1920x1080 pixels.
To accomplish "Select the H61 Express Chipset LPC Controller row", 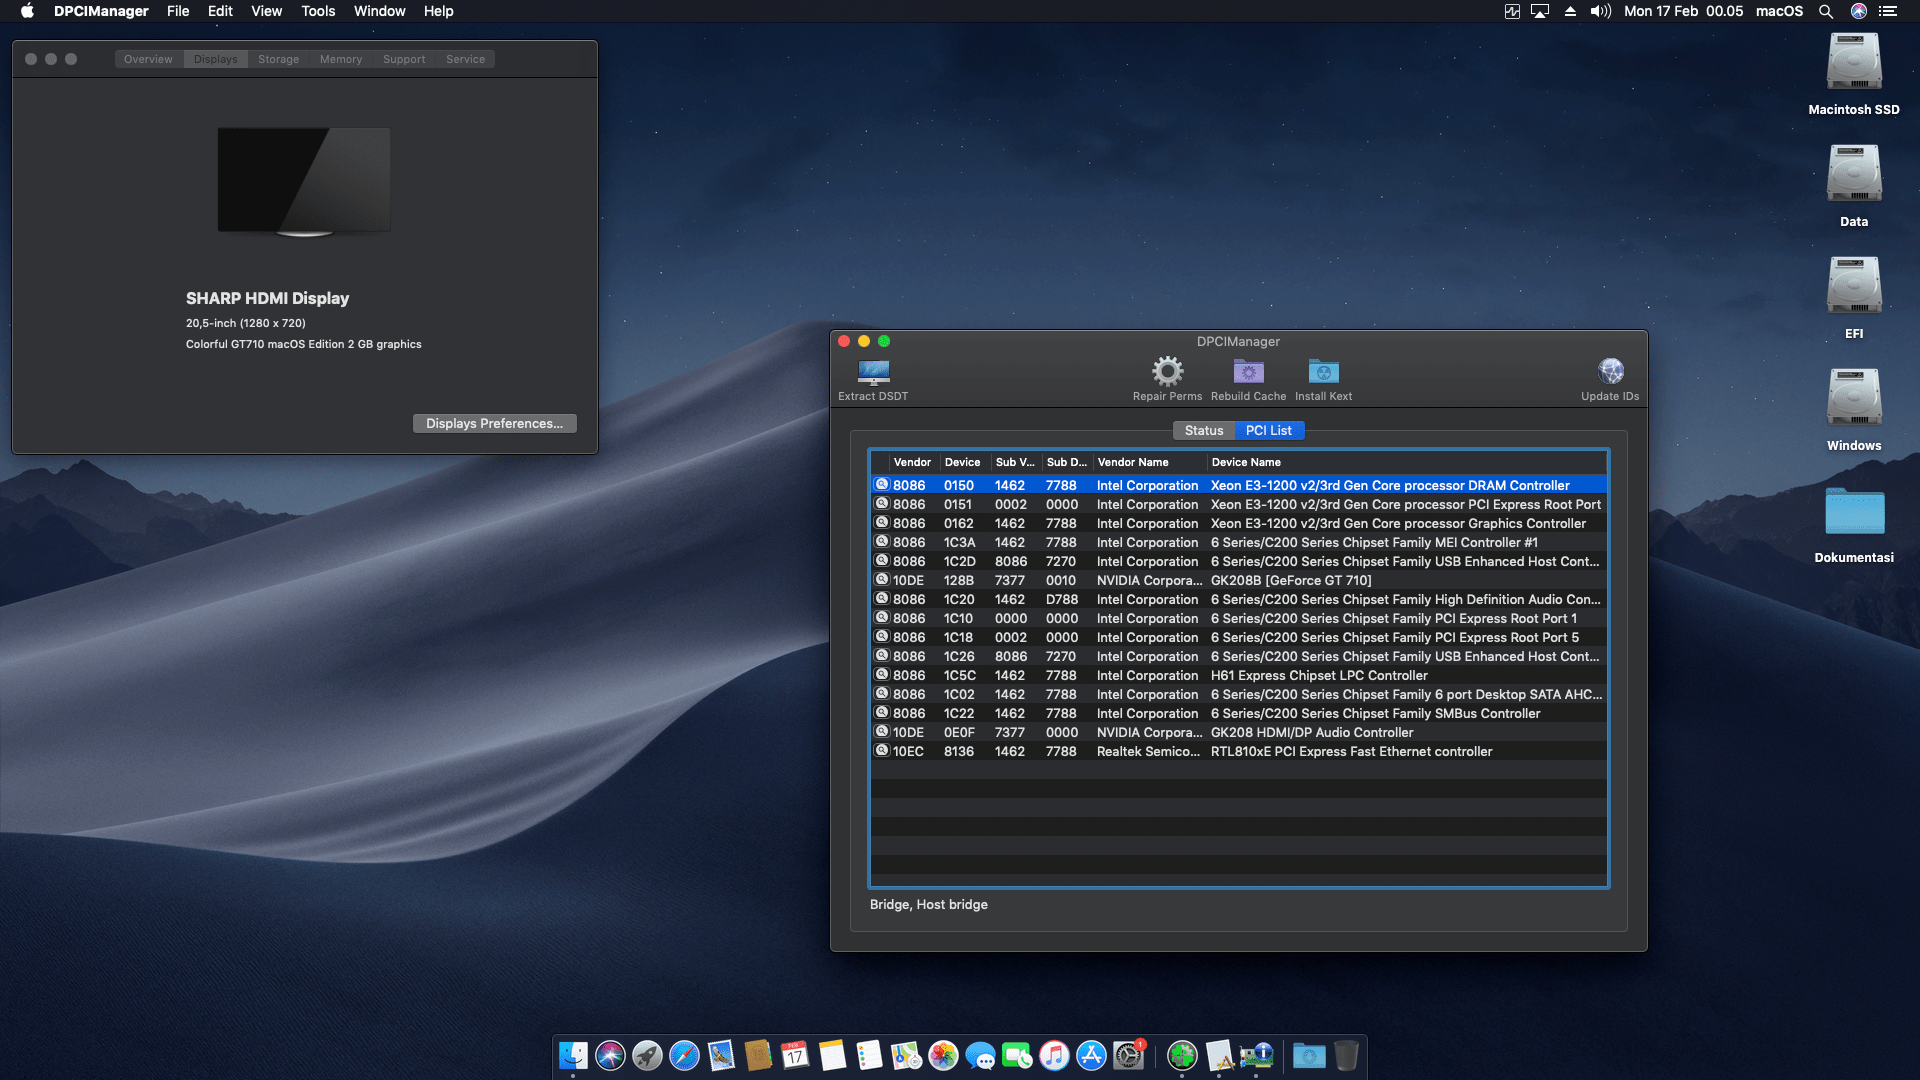I will (1238, 675).
